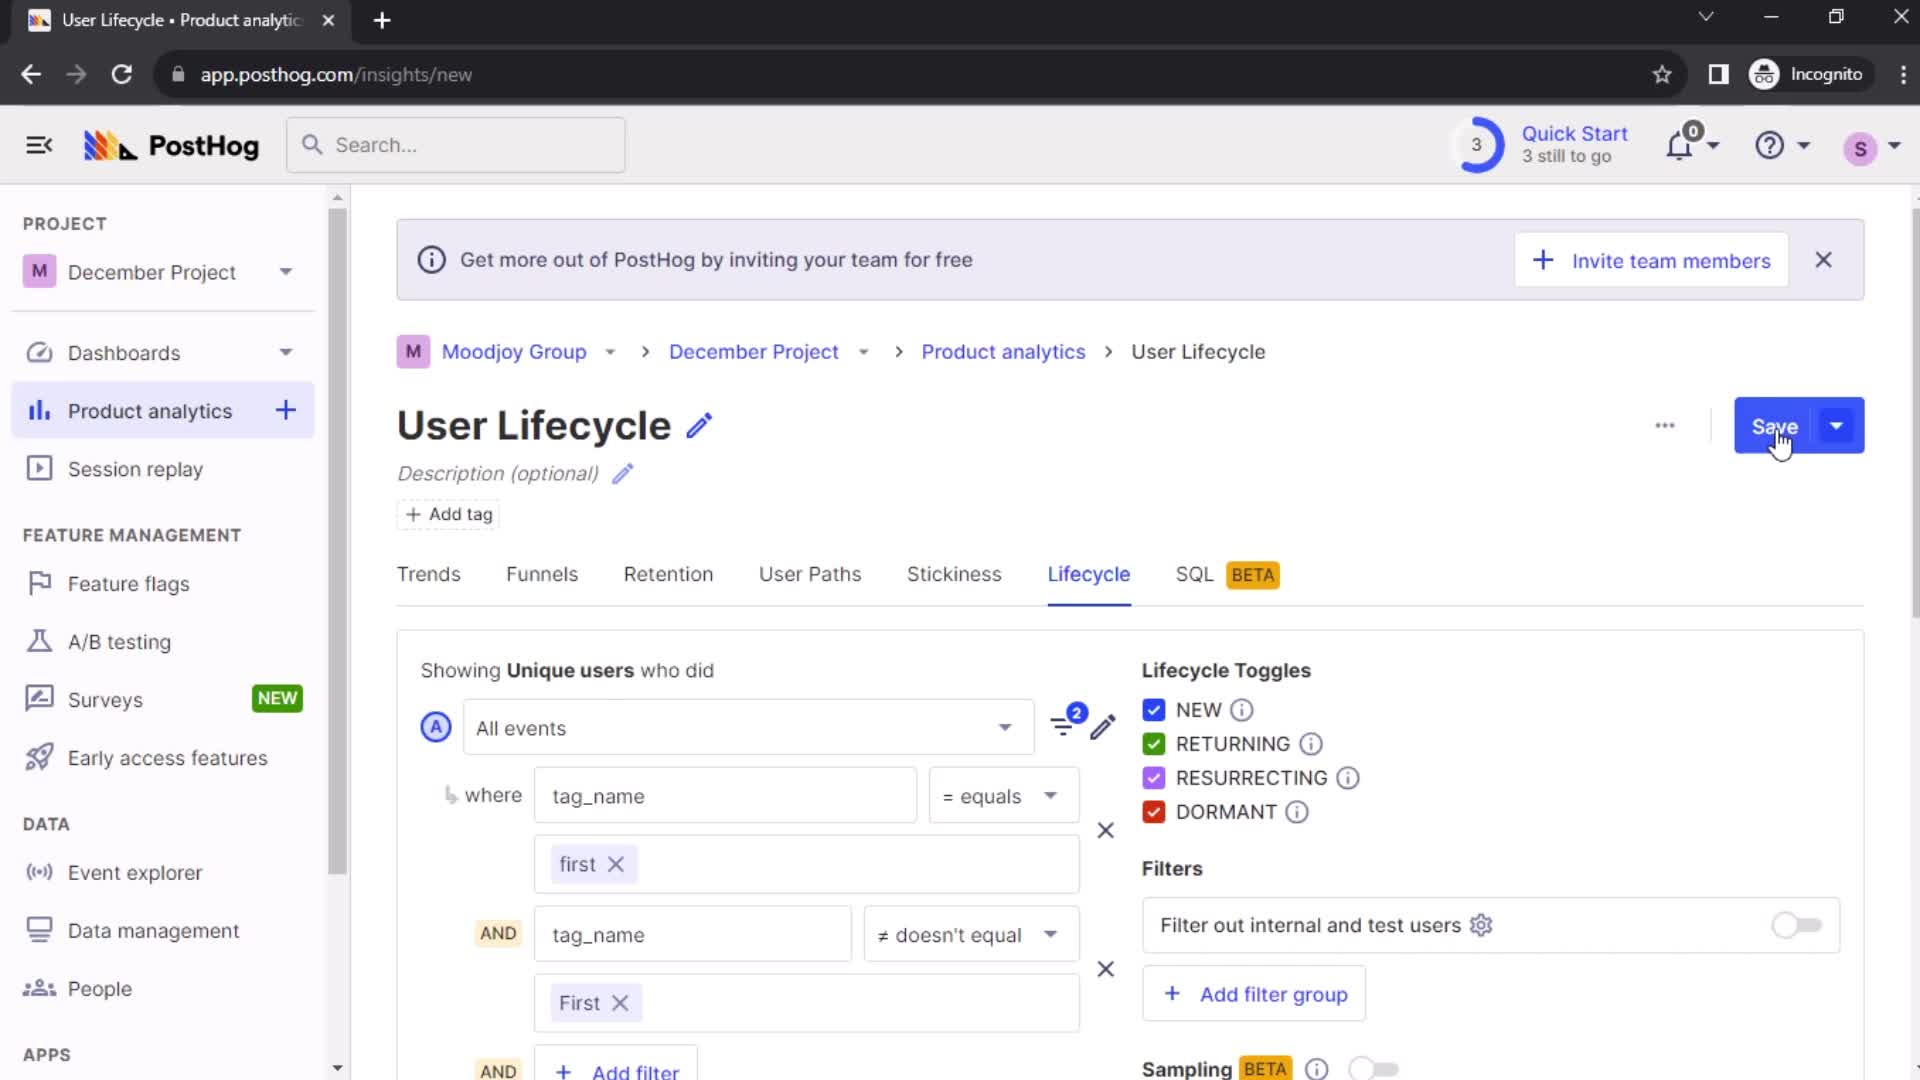Click the Invite team members button
This screenshot has height=1080, width=1920.
(x=1652, y=260)
